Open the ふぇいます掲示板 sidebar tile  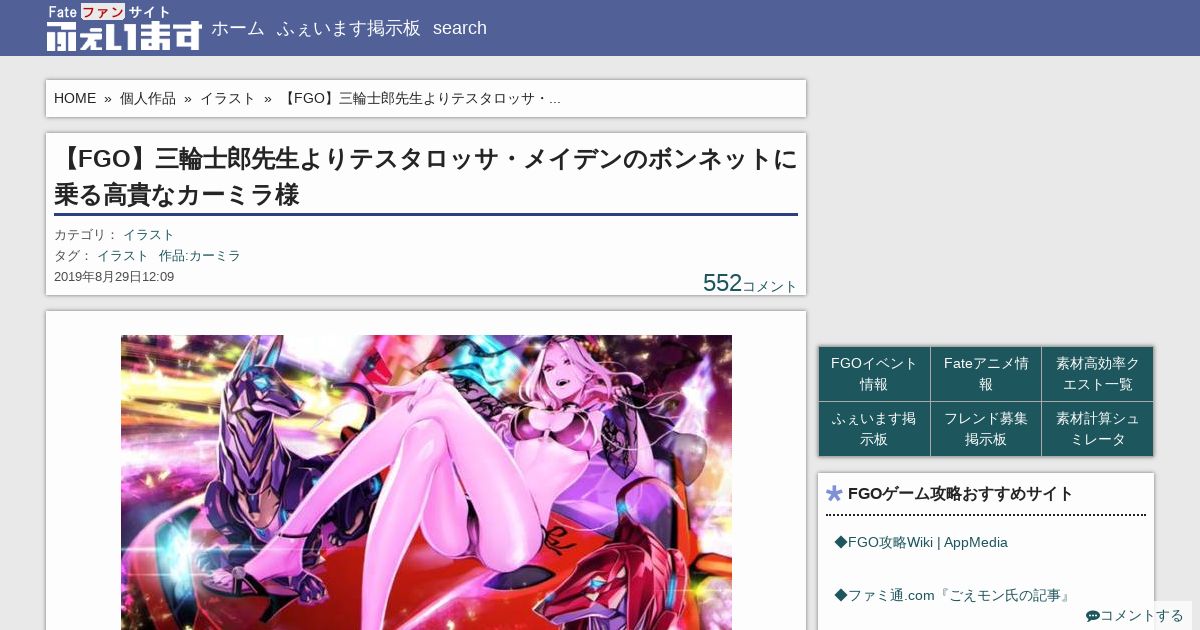(875, 429)
